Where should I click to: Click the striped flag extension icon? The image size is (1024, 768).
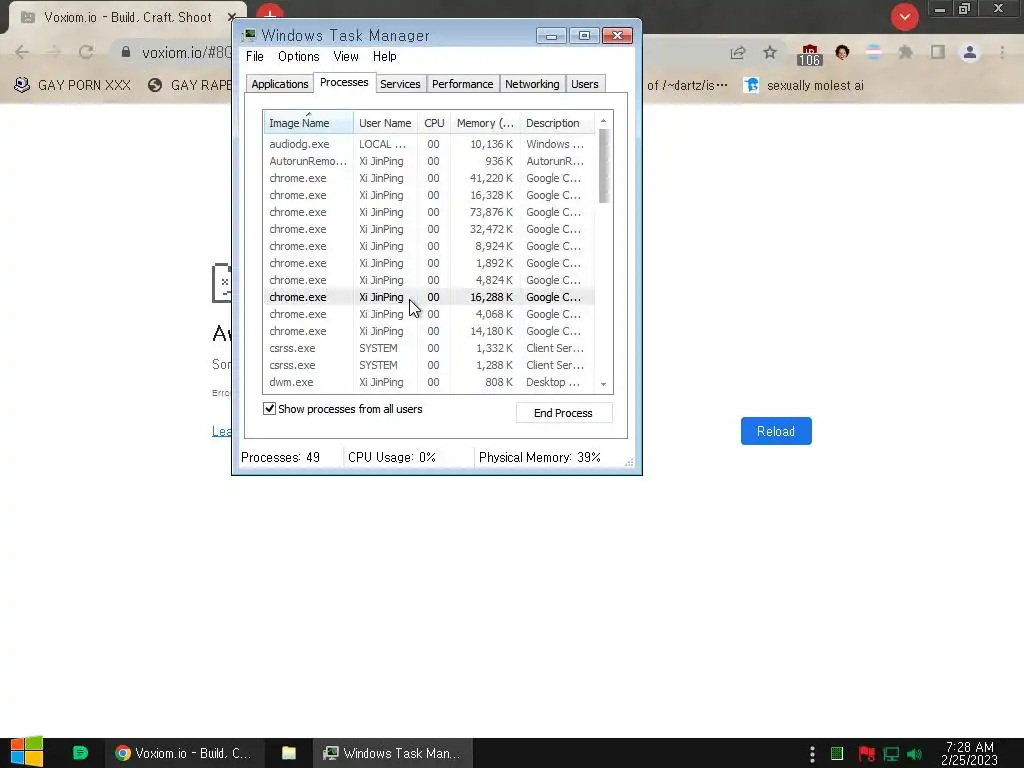874,52
